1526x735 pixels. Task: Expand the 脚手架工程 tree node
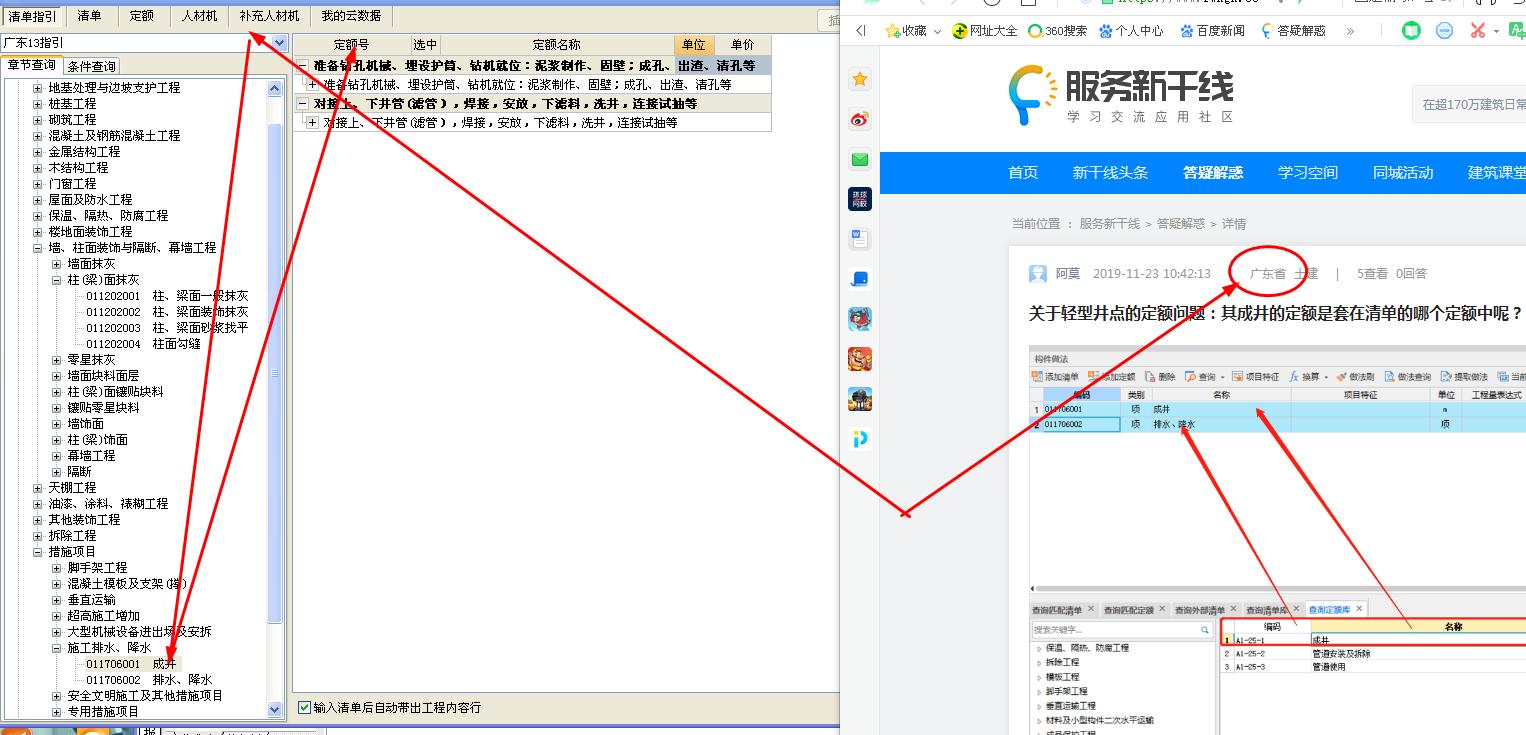pos(57,568)
